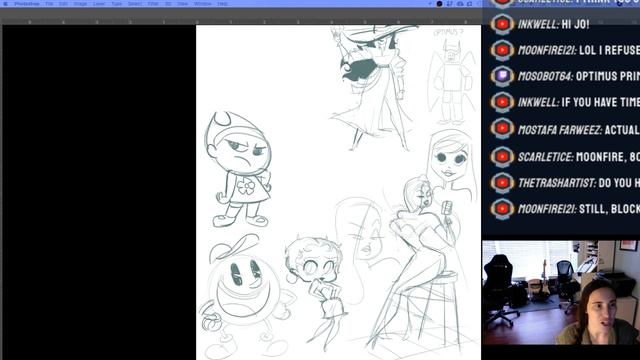Image resolution: width=640 pixels, height=360 pixels.
Task: Click the grumpy gnome-hat character sketch
Action: (x=239, y=169)
